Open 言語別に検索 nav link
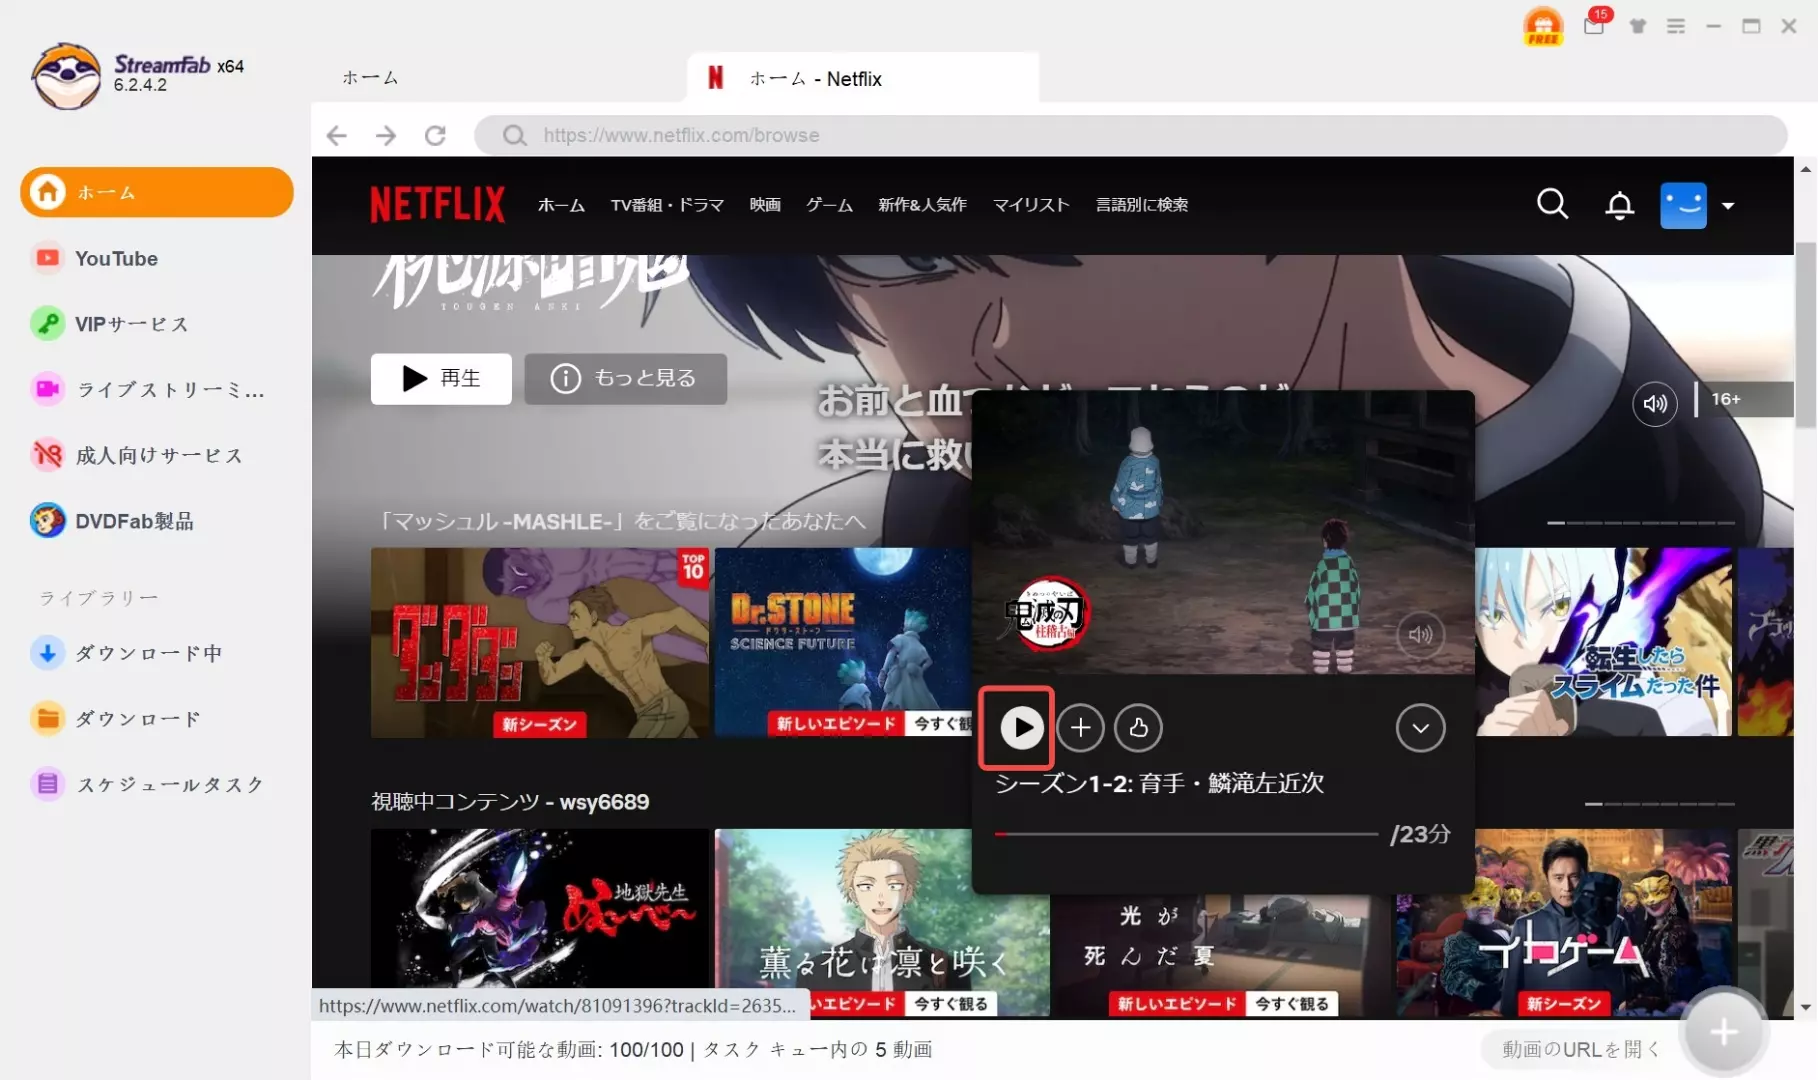The width and height of the screenshot is (1818, 1080). 1142,205
